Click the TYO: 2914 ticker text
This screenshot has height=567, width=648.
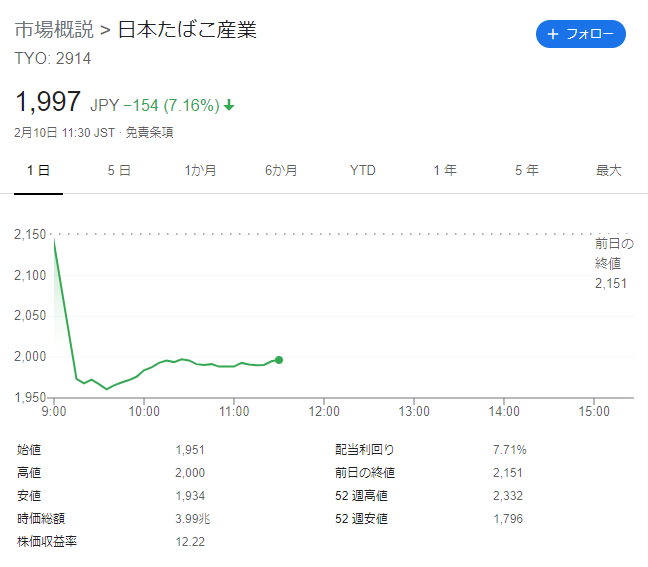click(52, 58)
